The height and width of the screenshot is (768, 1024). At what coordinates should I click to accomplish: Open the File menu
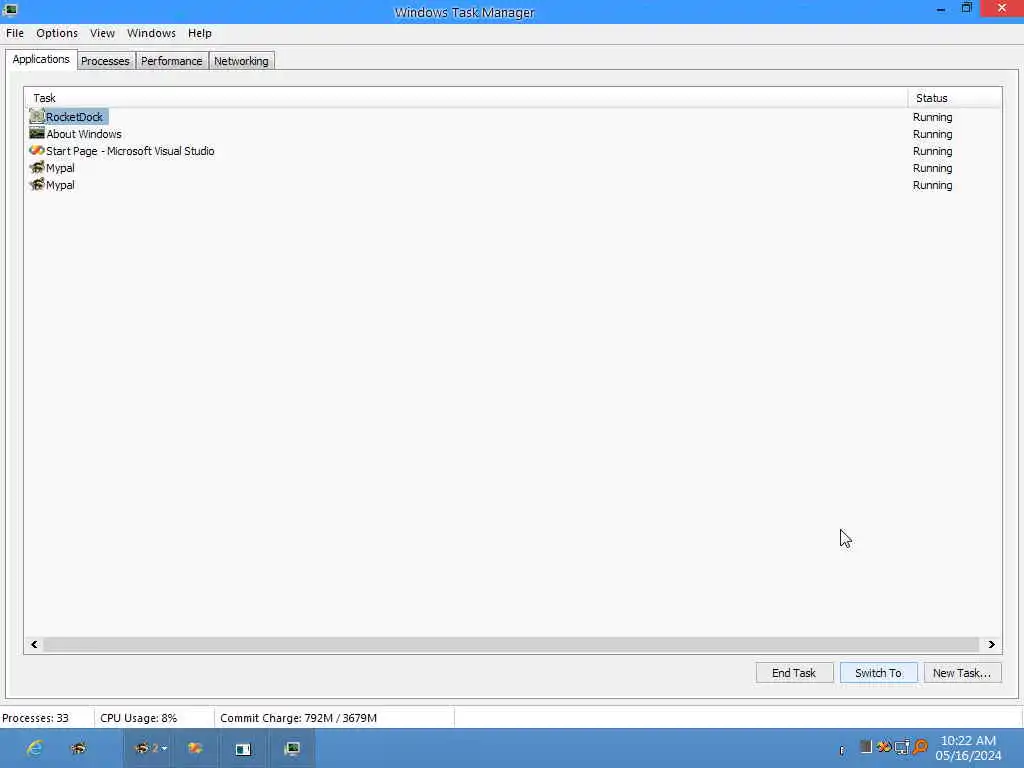(15, 33)
